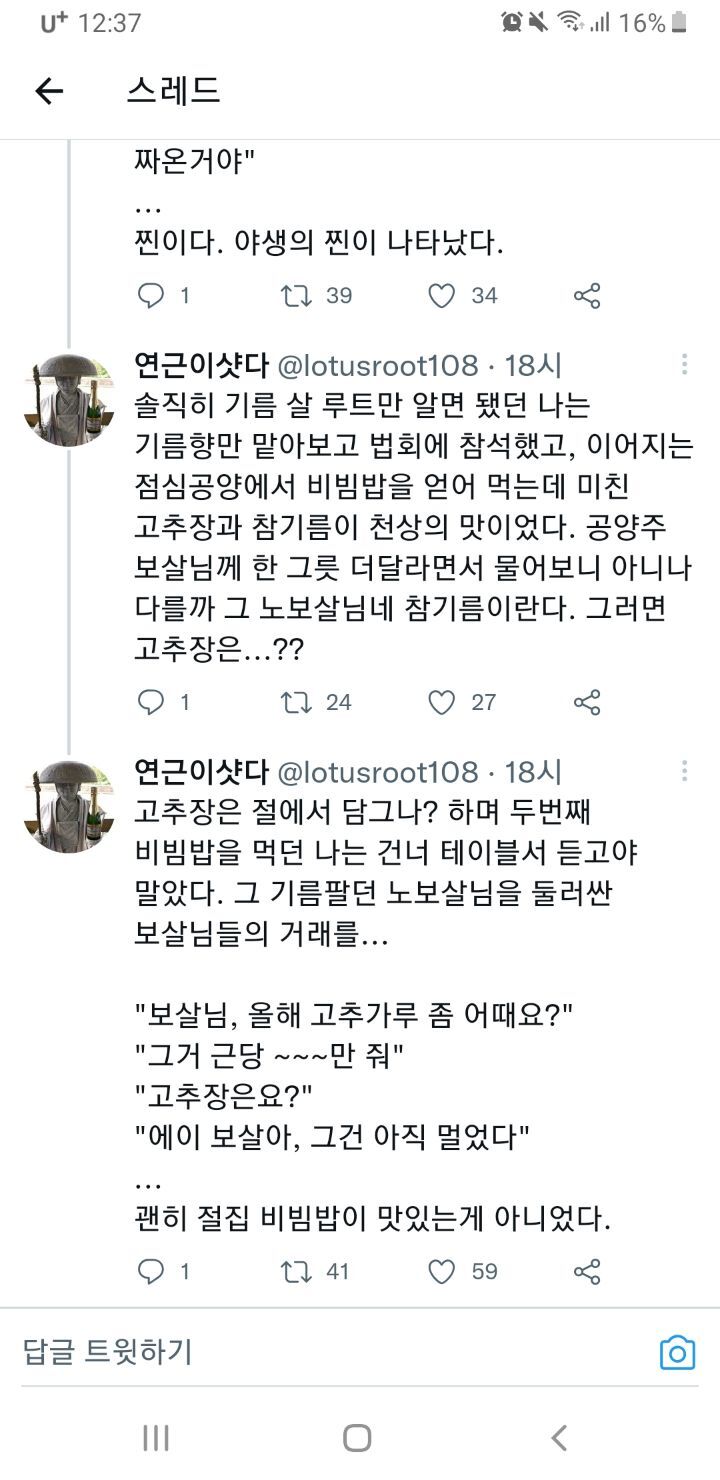Open more options on the 고추장은 절에서 tweet
This screenshot has height=1480, width=720.
click(685, 771)
